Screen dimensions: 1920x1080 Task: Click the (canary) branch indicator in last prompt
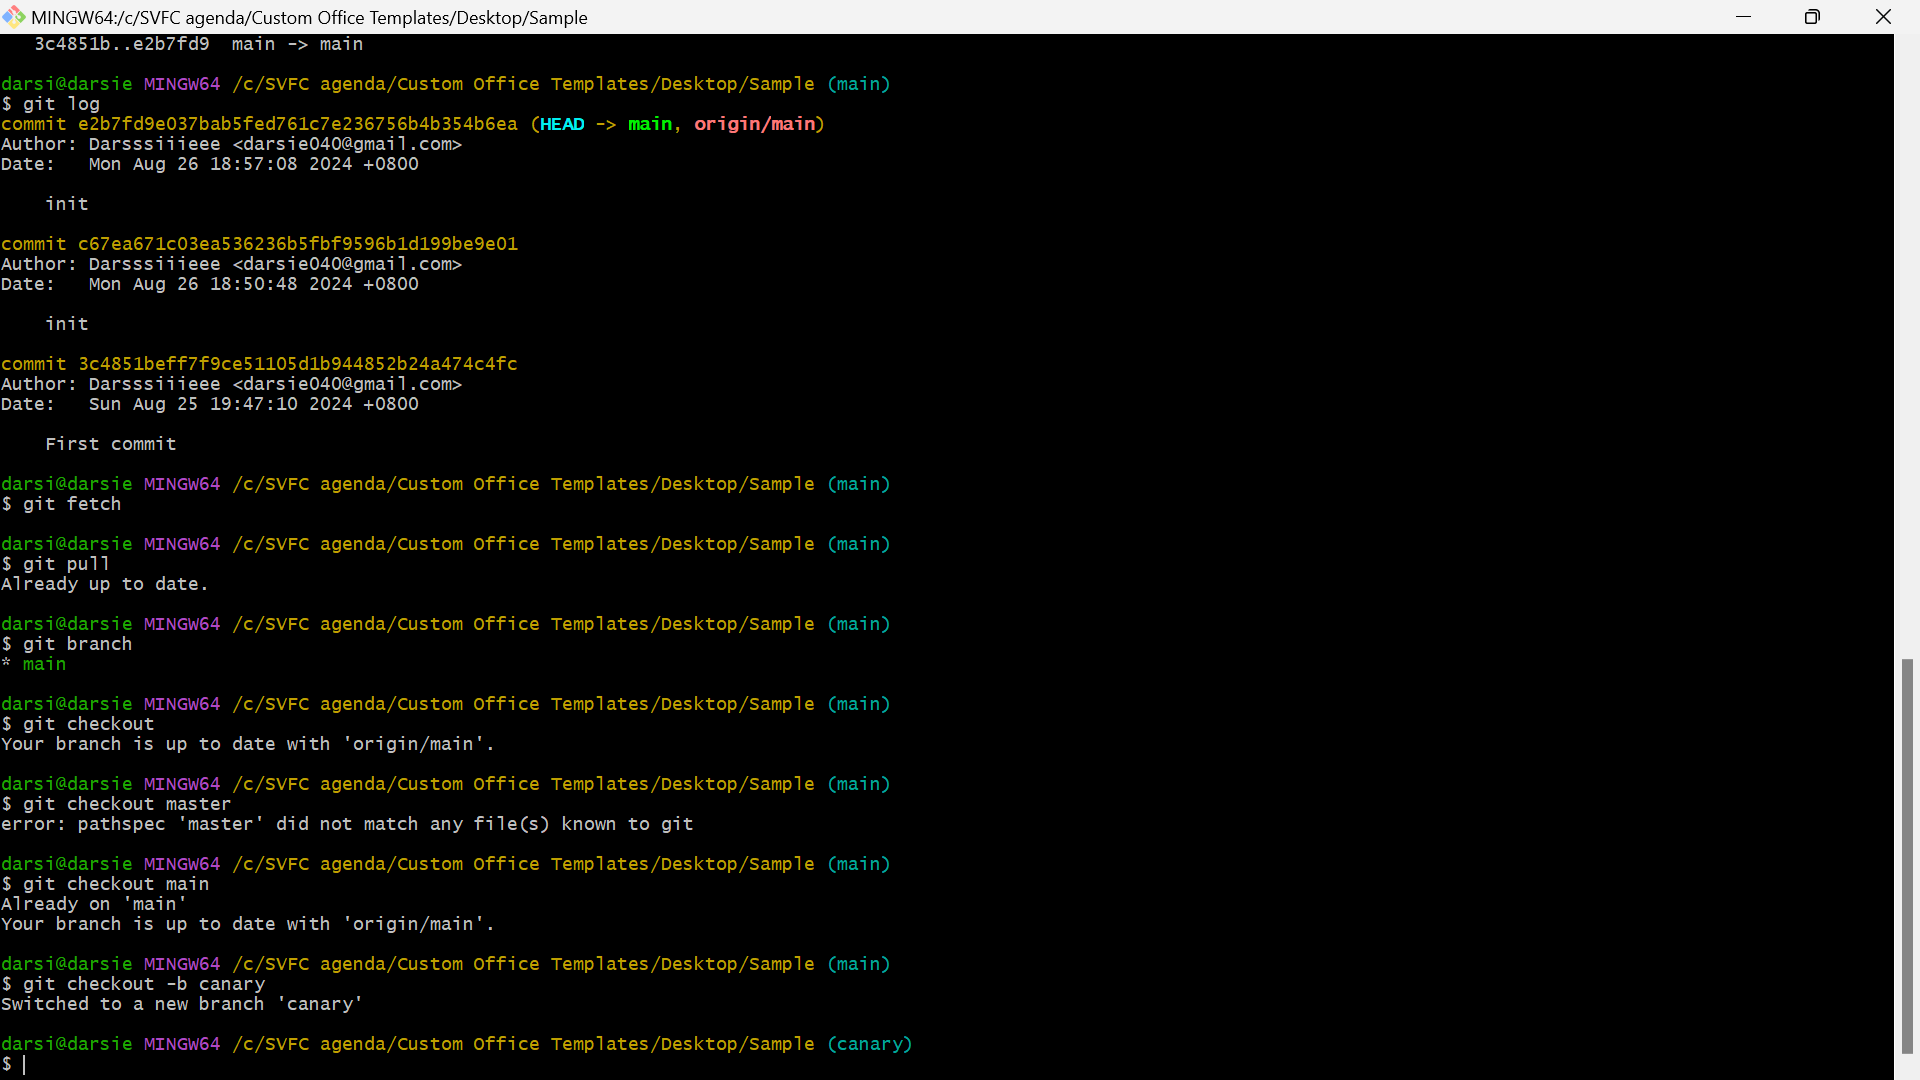(870, 1044)
